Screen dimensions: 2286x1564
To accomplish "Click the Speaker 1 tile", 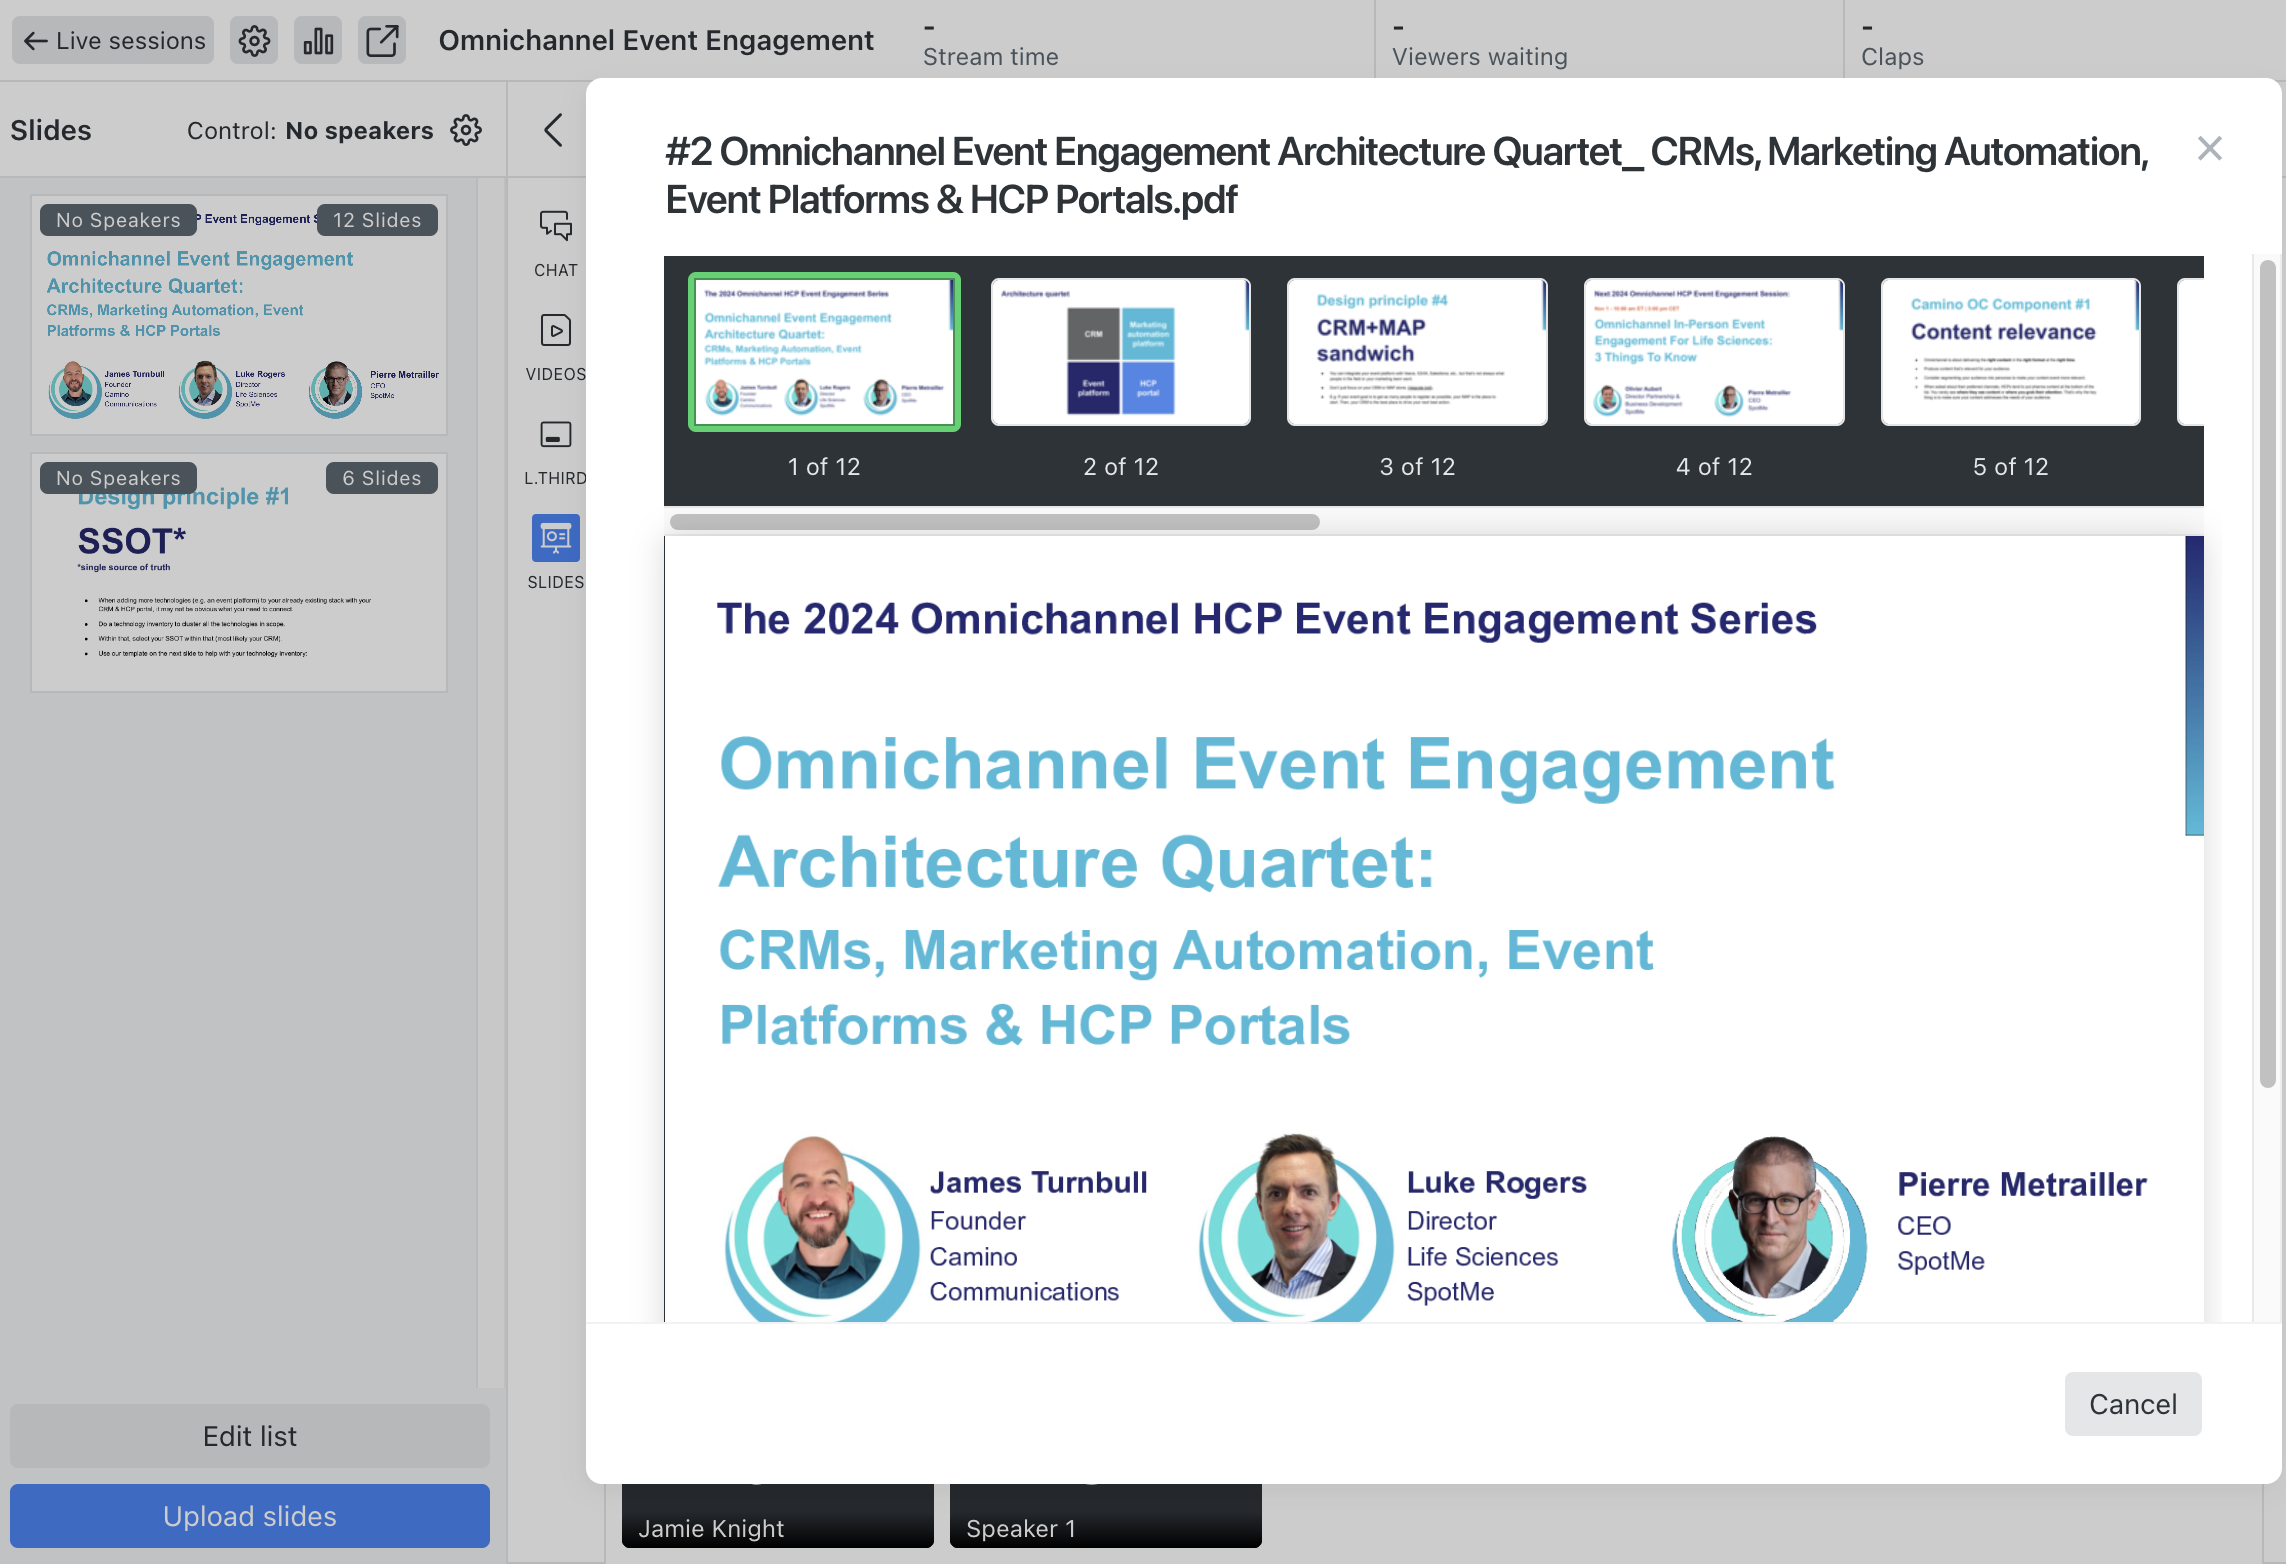I will point(1106,1516).
